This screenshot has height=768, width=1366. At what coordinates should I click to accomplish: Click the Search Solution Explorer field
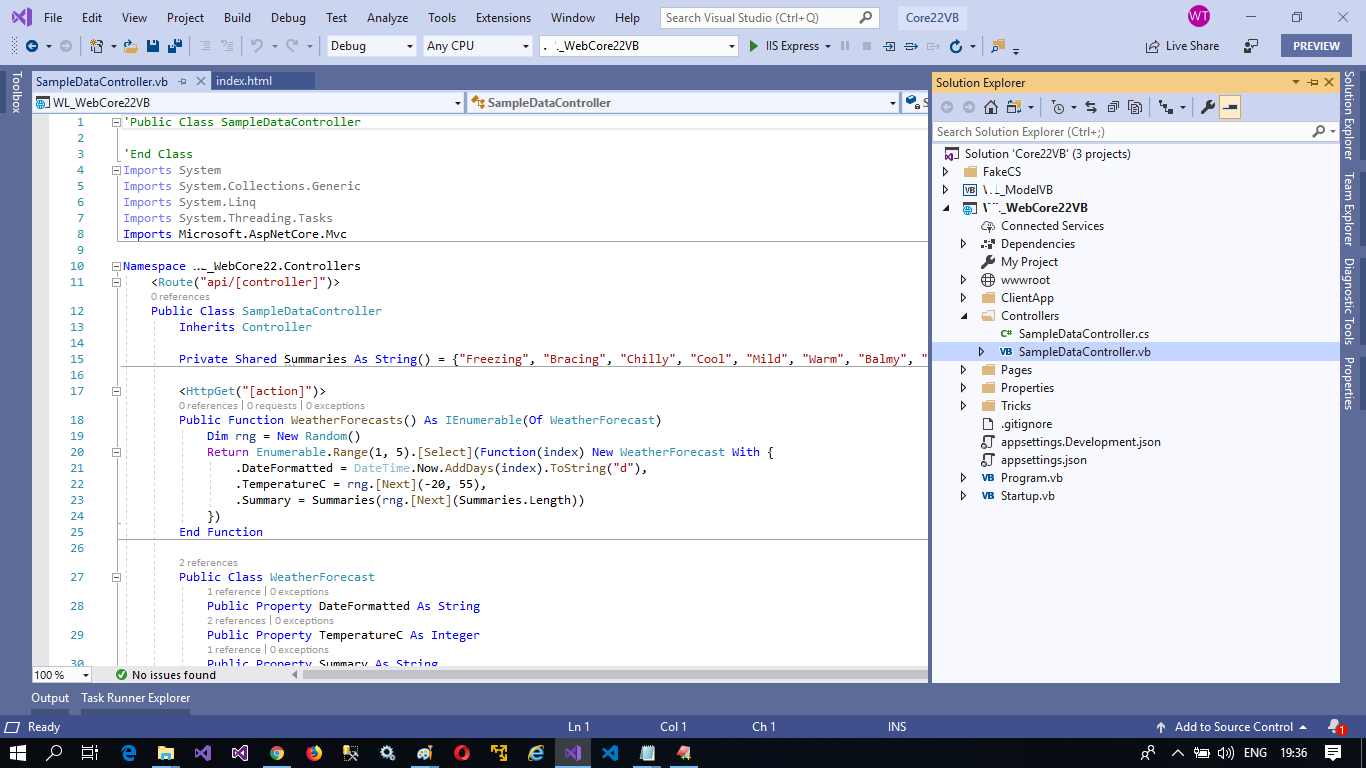pyautogui.click(x=1135, y=131)
